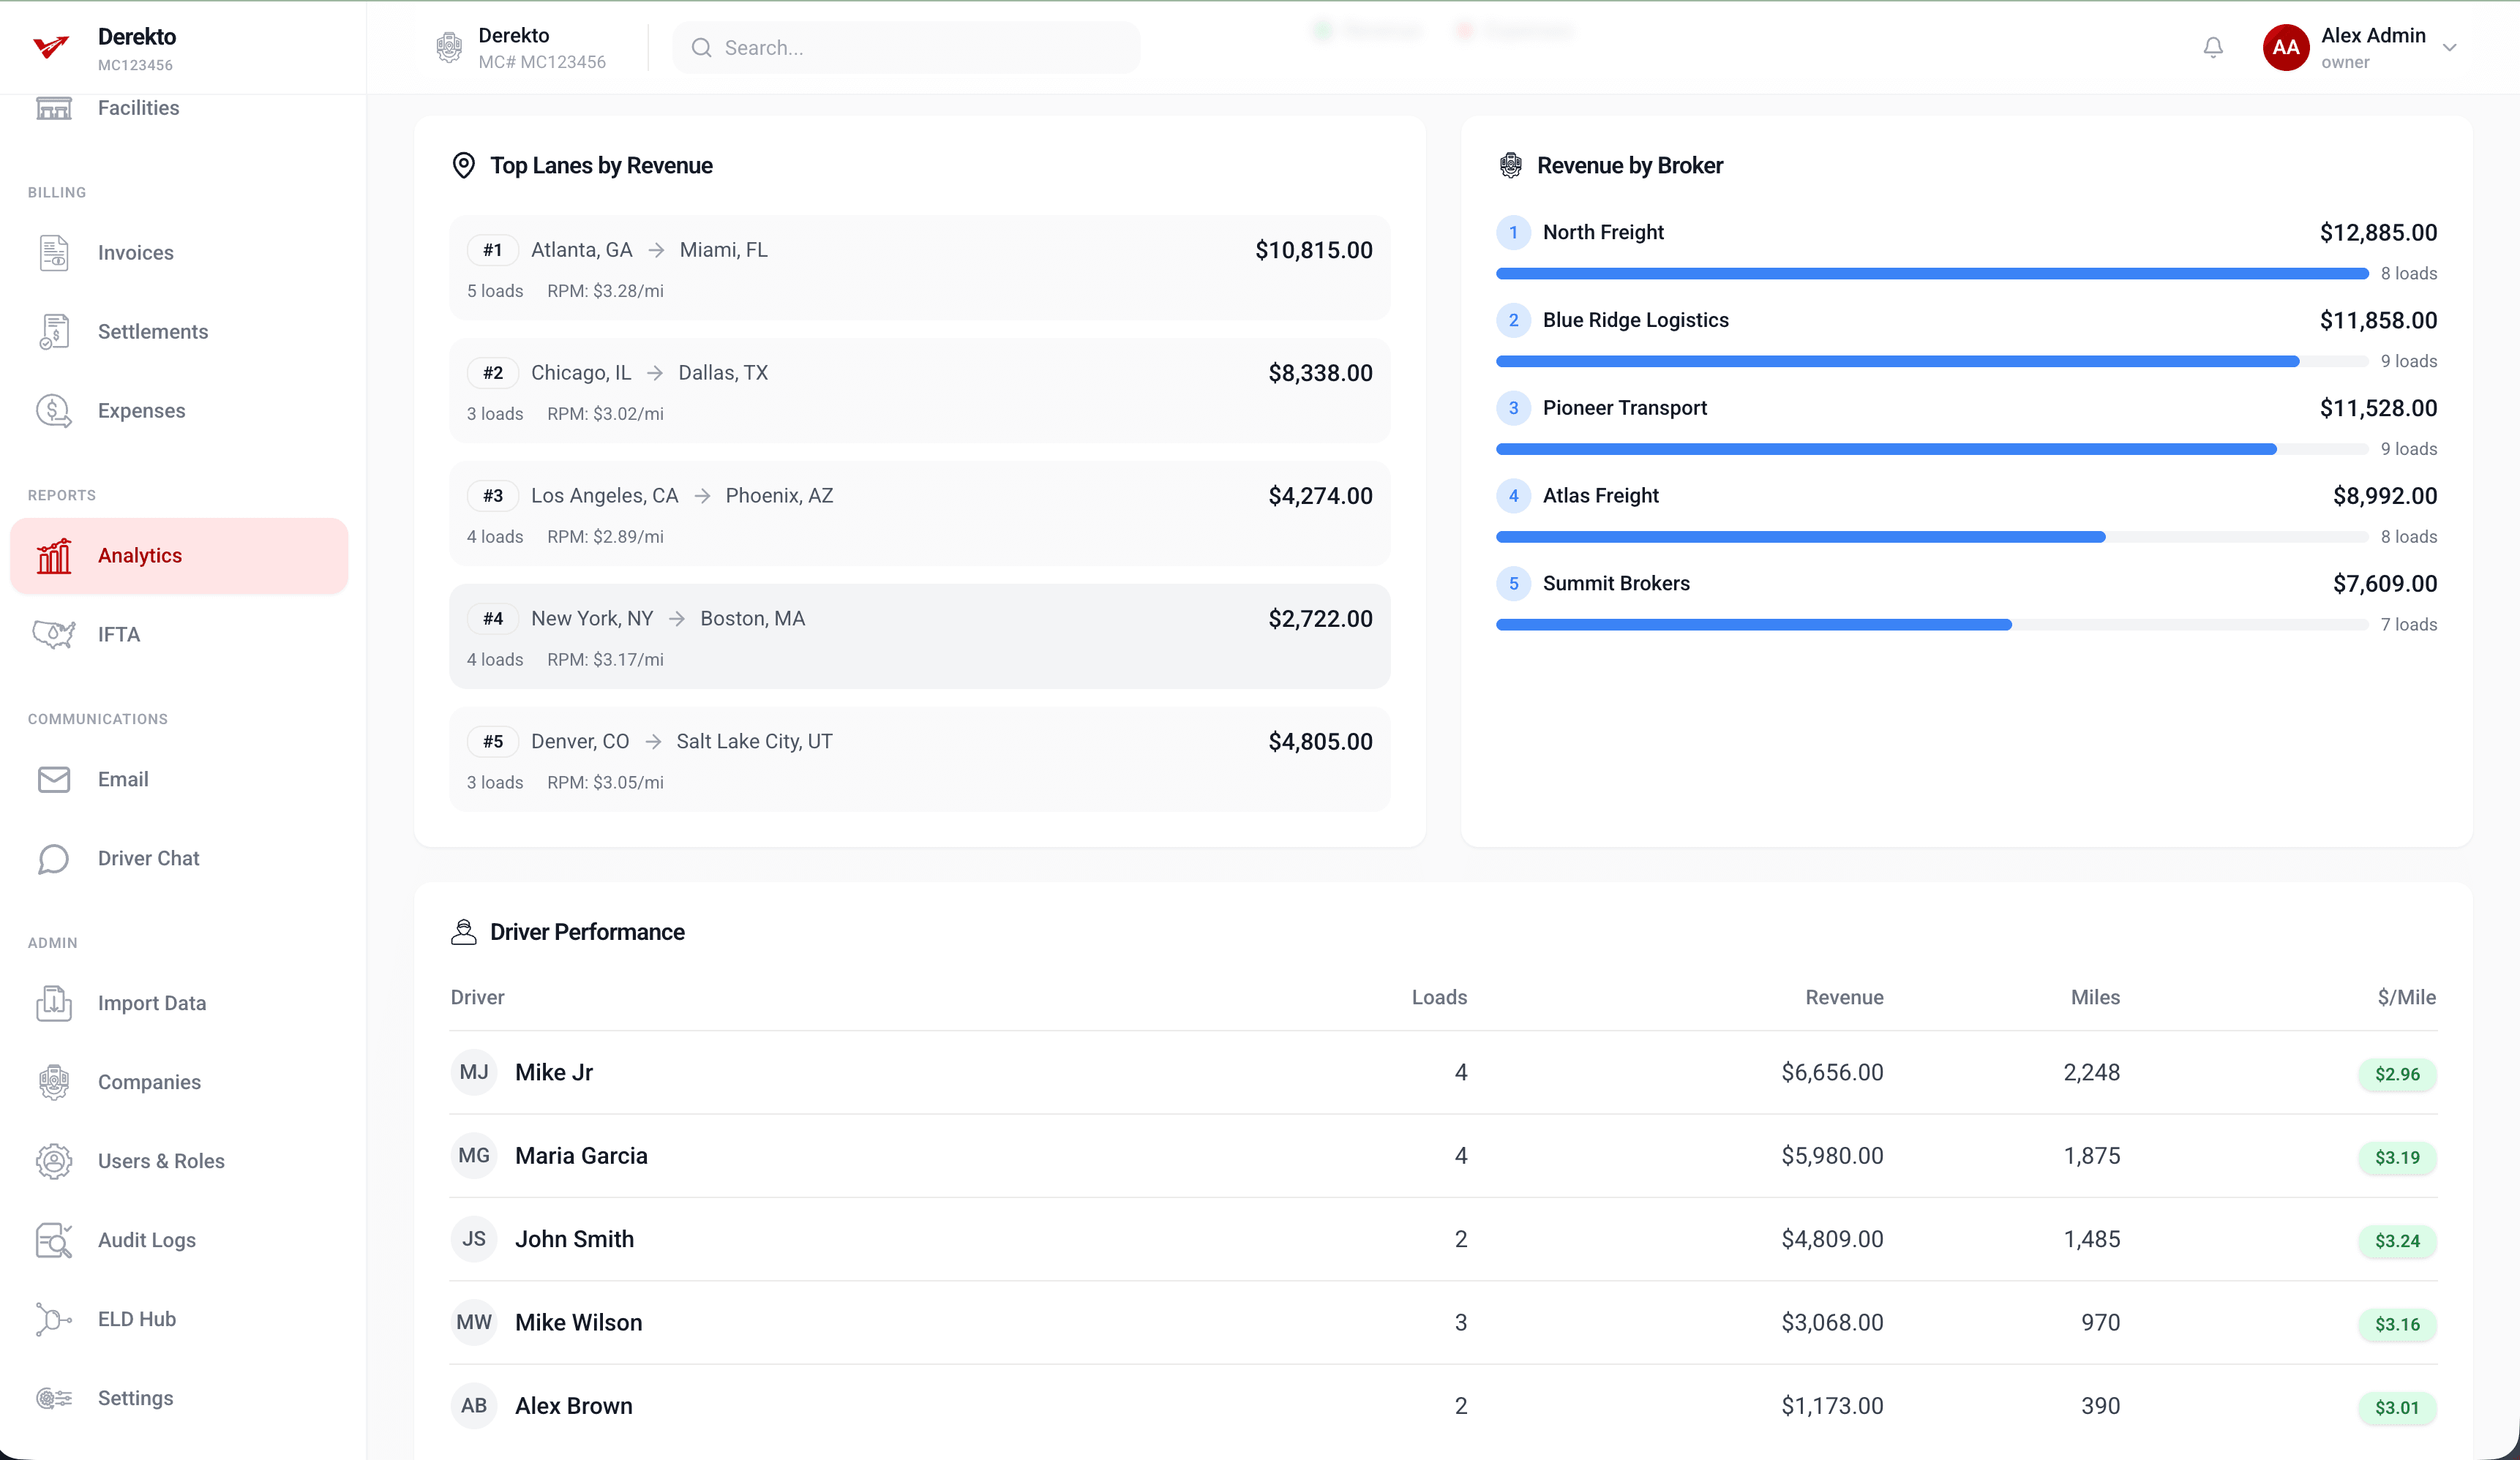
Task: Open the Settings link
Action: coord(179,1398)
